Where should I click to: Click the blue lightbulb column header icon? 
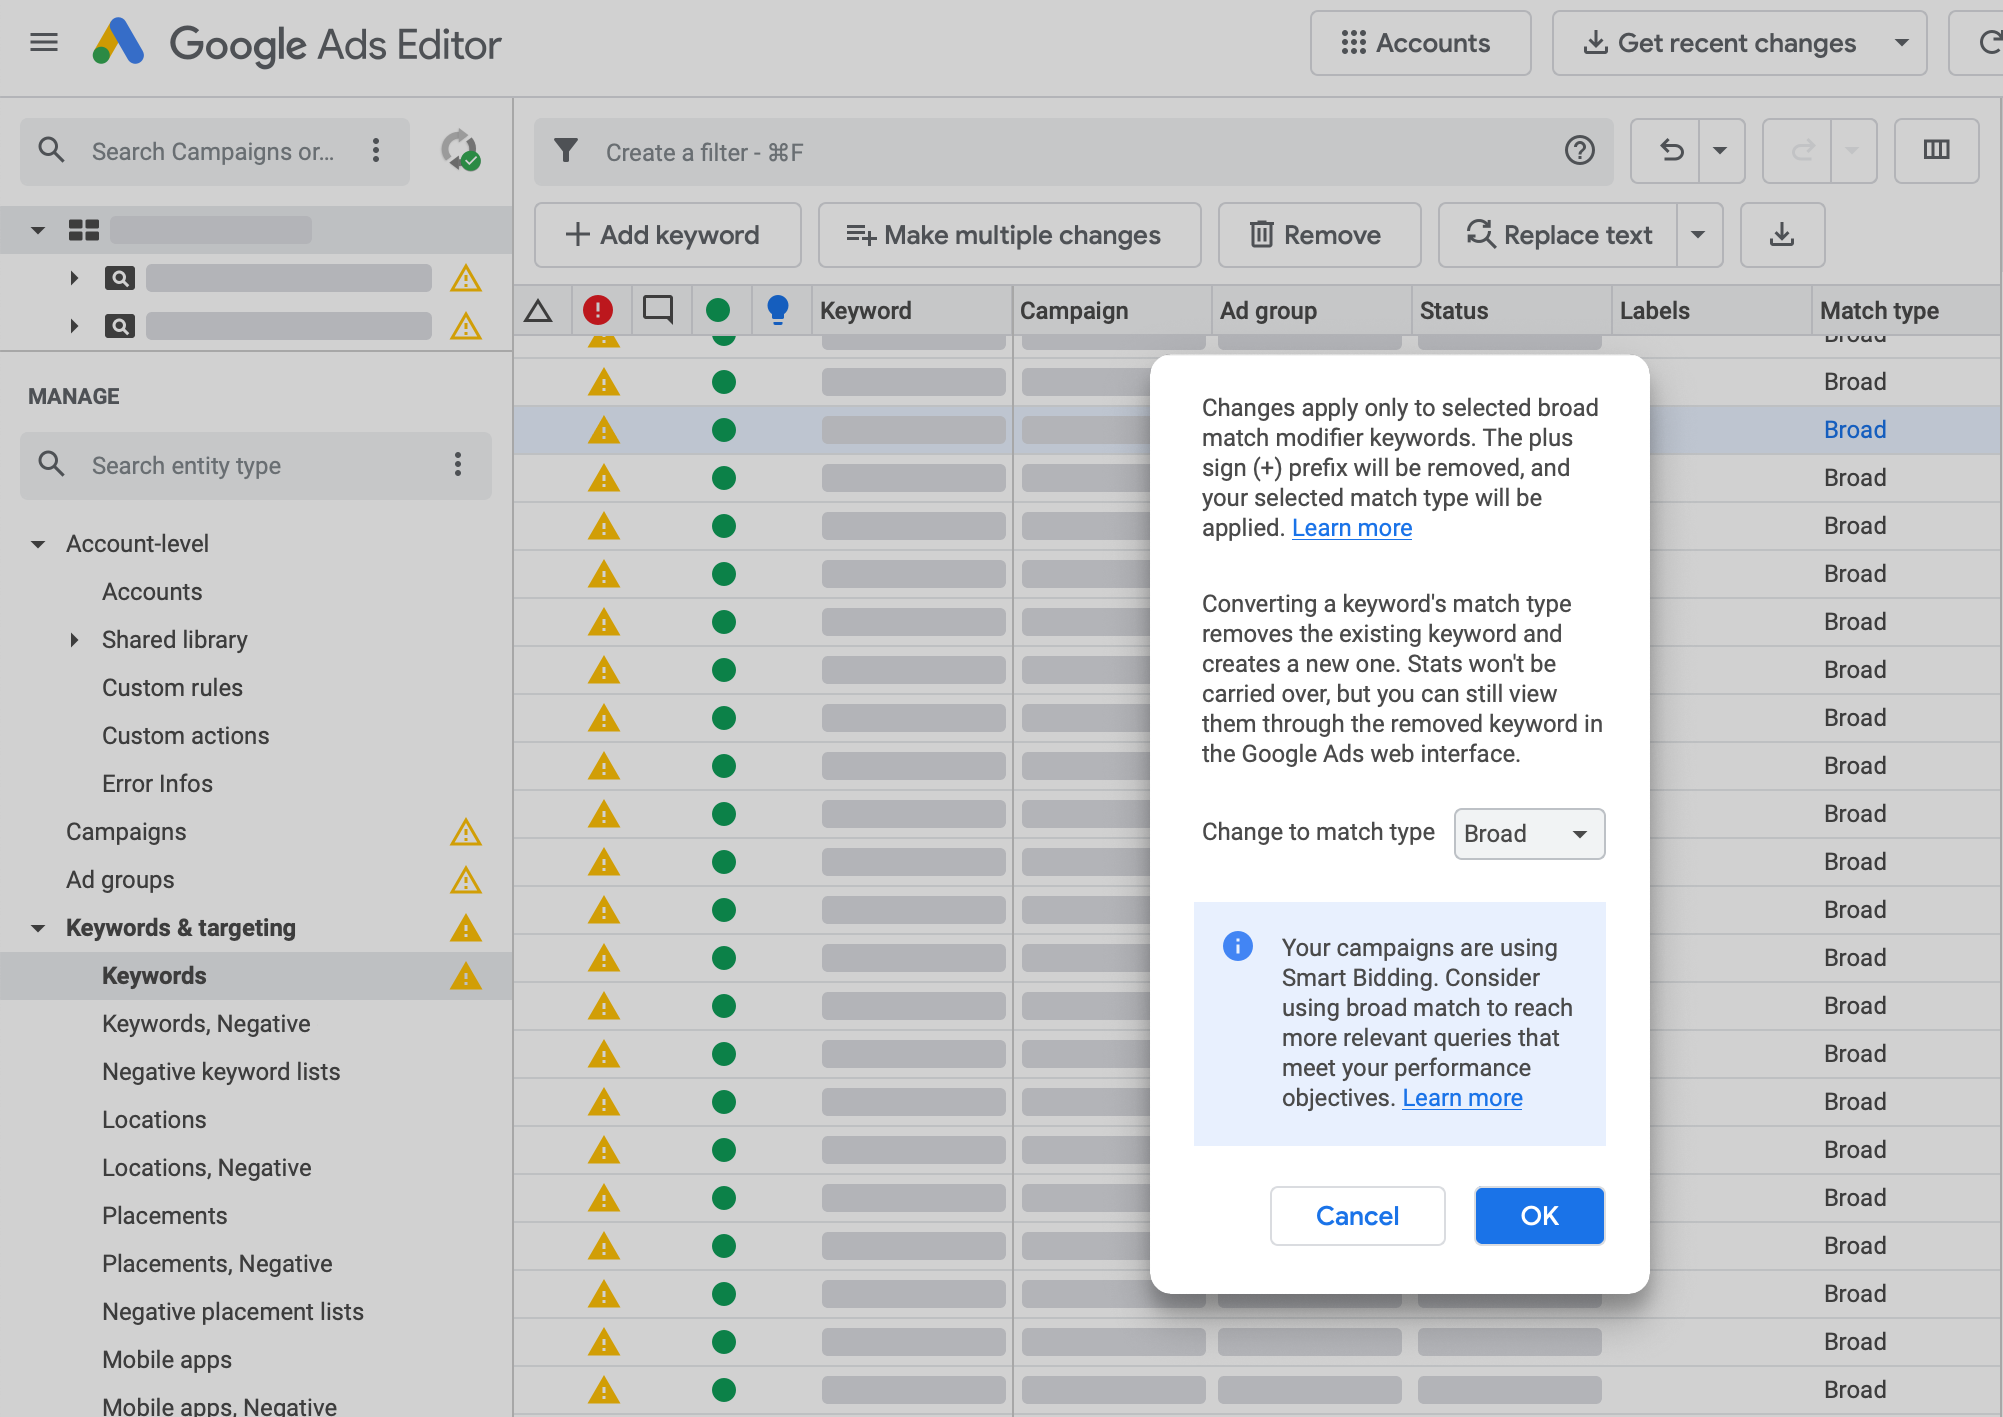click(x=780, y=310)
